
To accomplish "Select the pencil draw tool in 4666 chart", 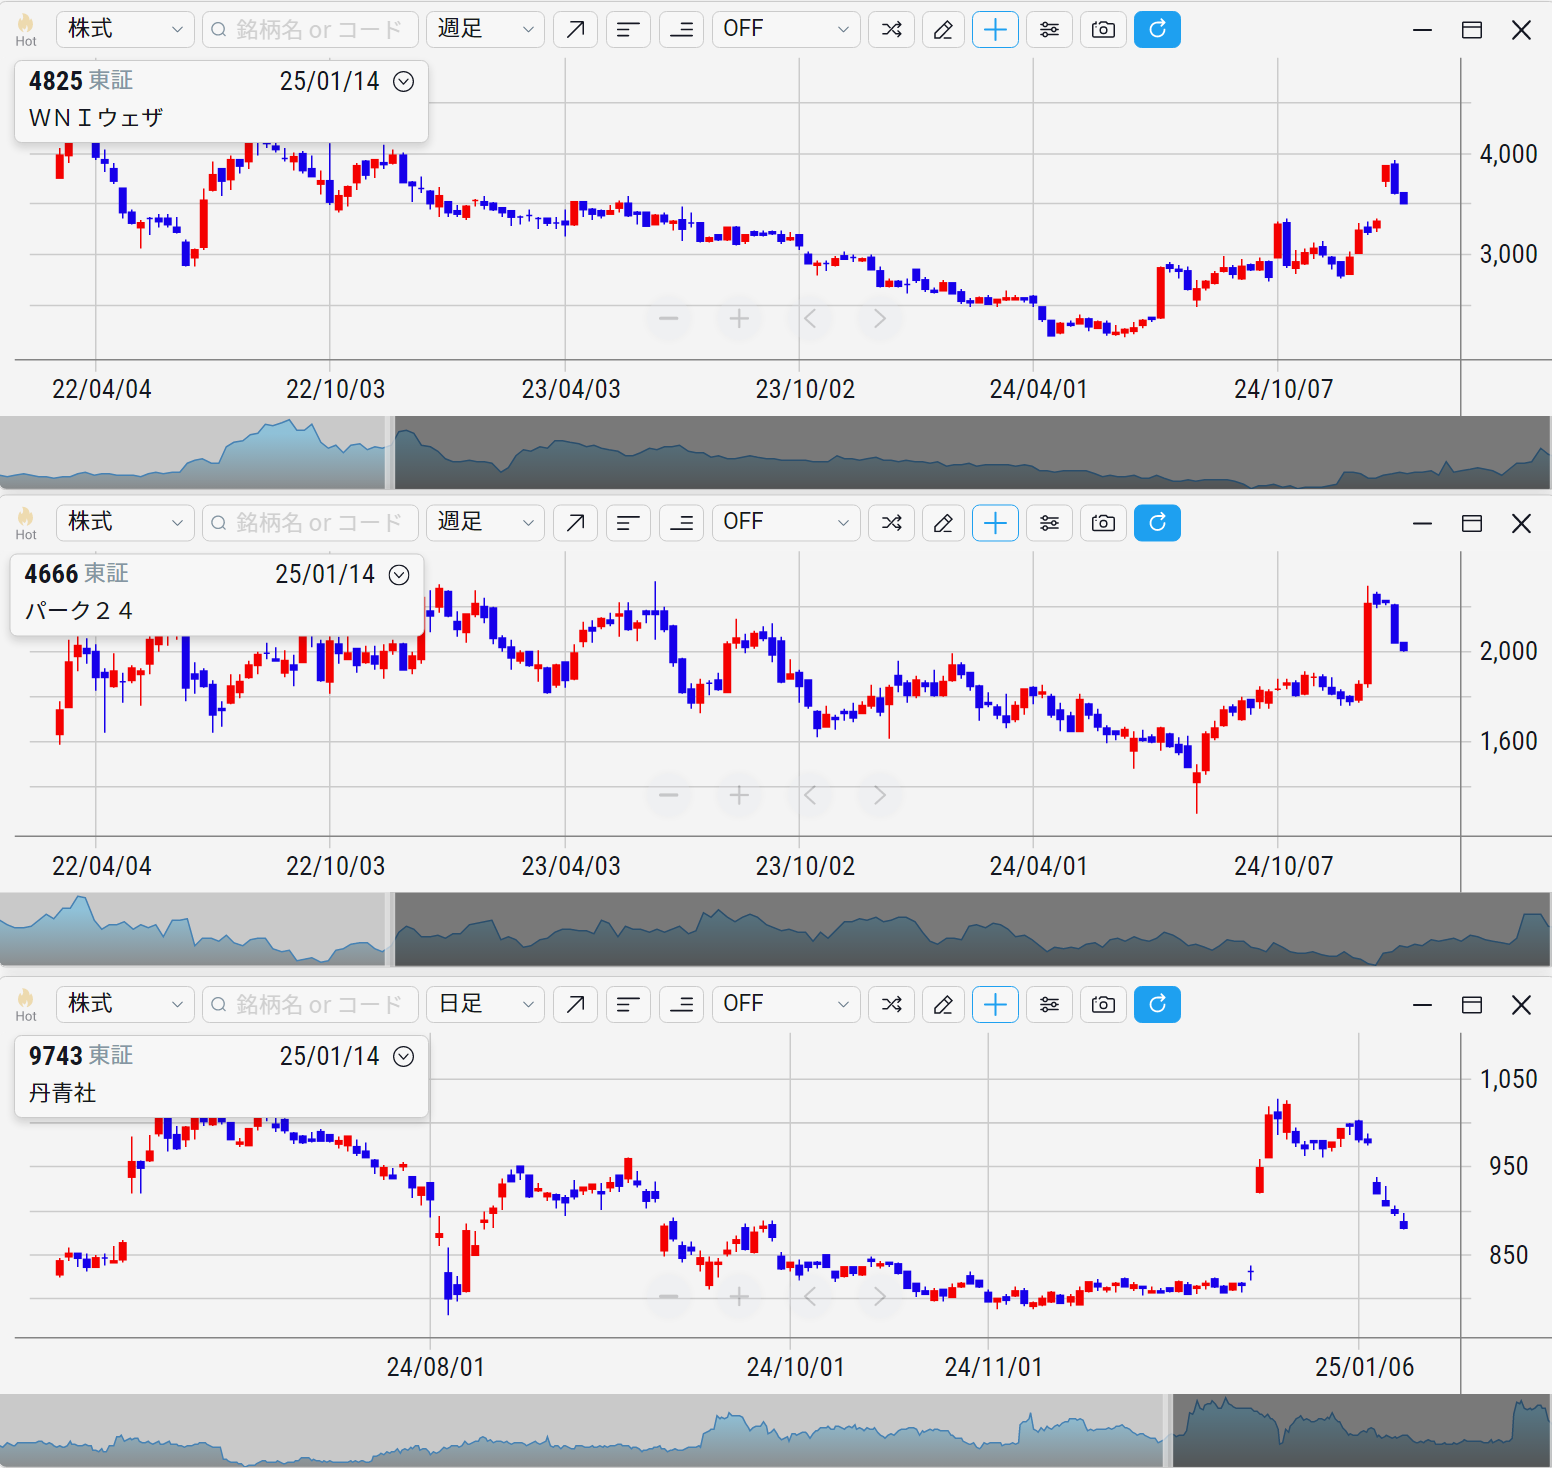I will click(x=943, y=523).
